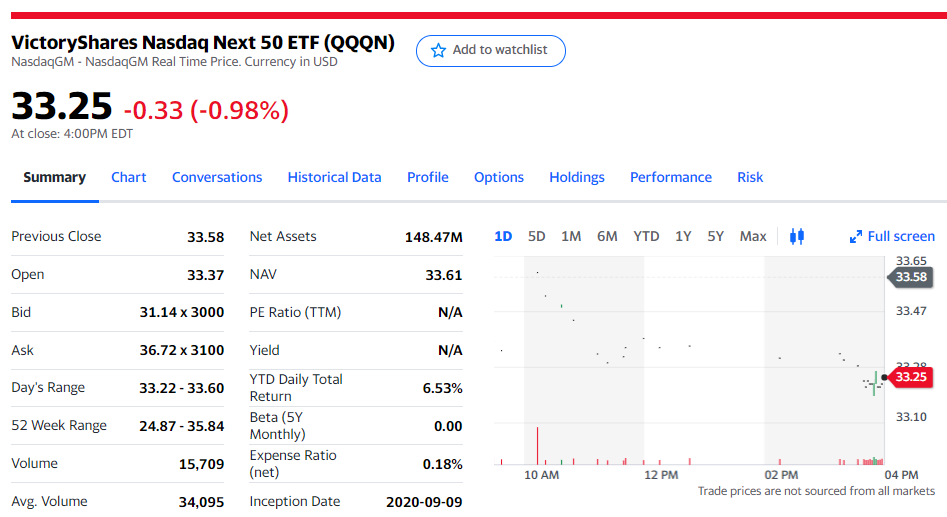Click the Ask value 36.72 x 3100
Image resolution: width=947 pixels, height=517 pixels.
pos(182,350)
